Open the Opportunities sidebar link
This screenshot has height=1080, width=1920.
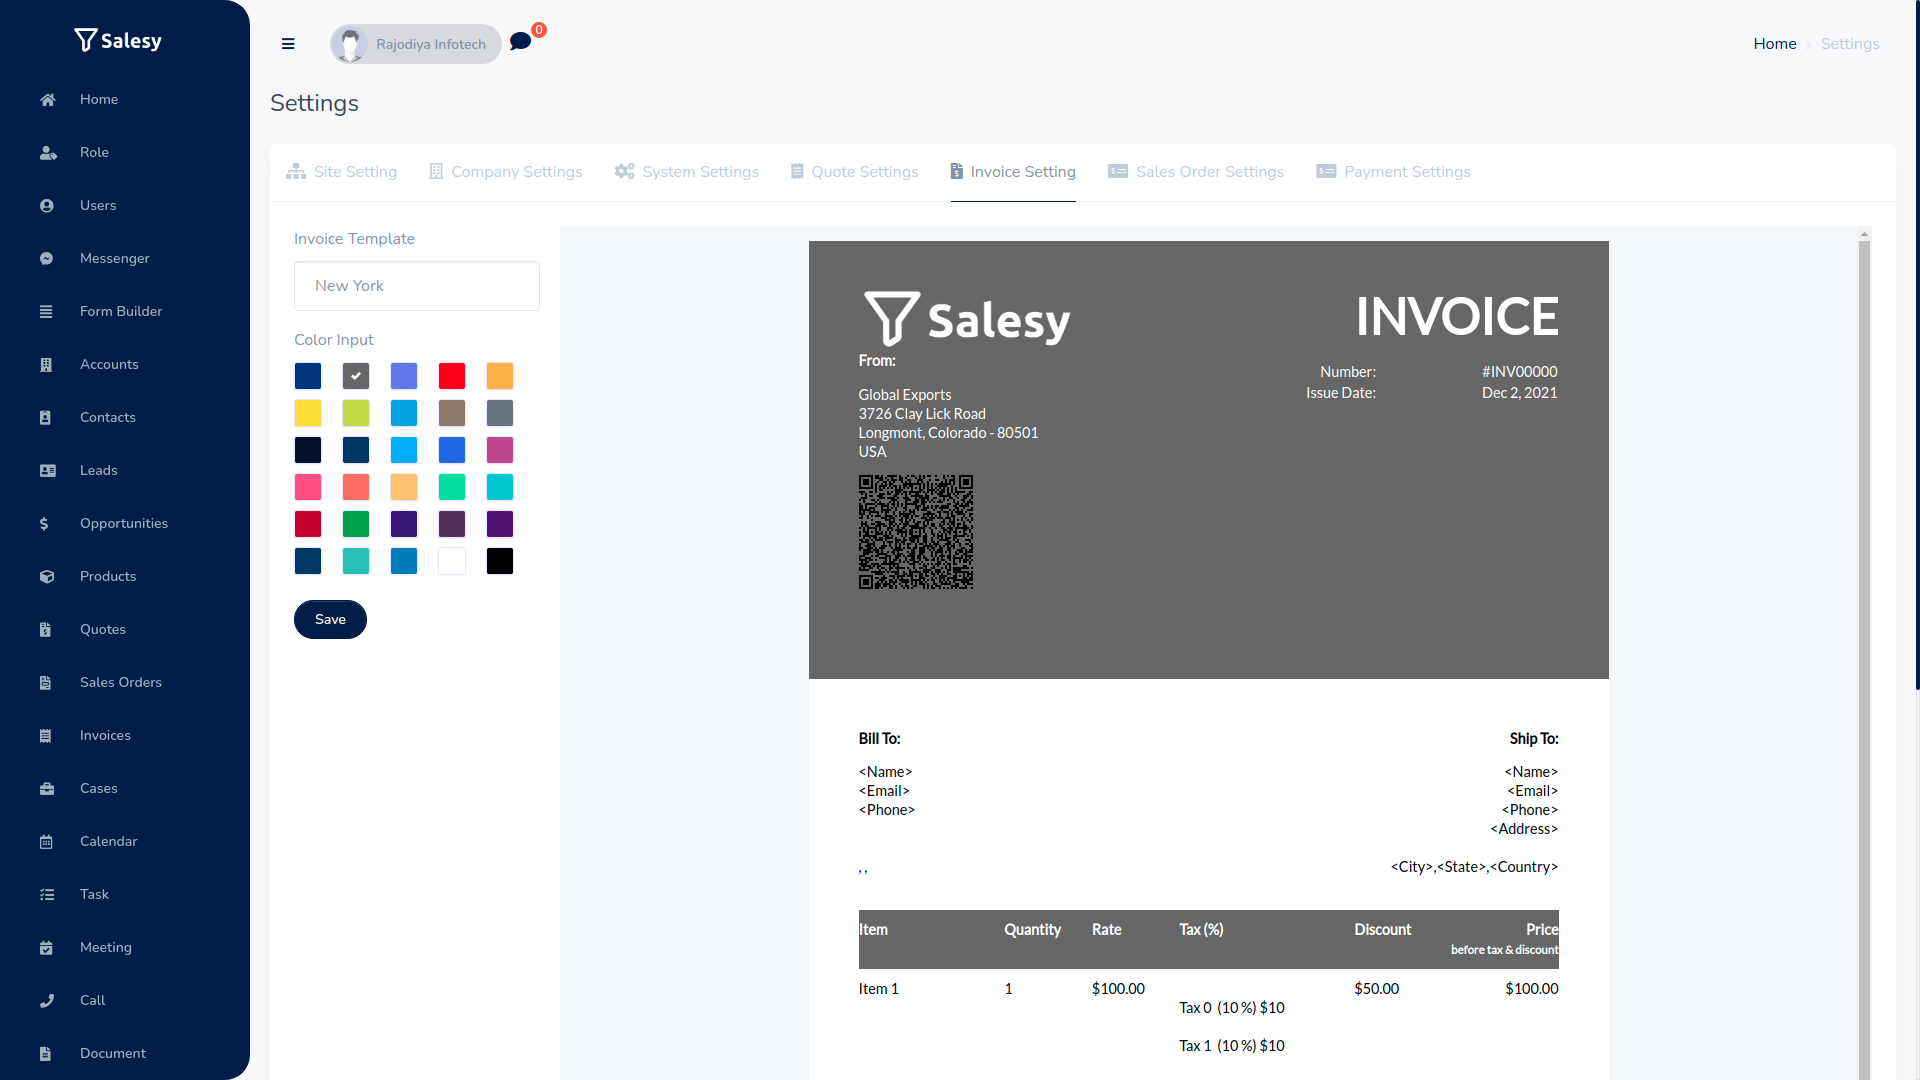[124, 523]
